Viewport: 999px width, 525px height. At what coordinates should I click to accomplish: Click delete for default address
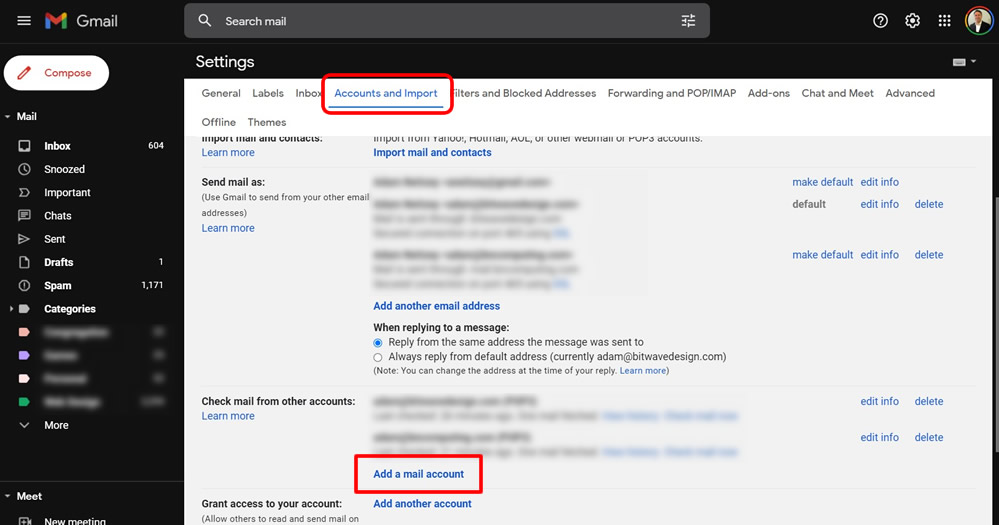point(929,205)
